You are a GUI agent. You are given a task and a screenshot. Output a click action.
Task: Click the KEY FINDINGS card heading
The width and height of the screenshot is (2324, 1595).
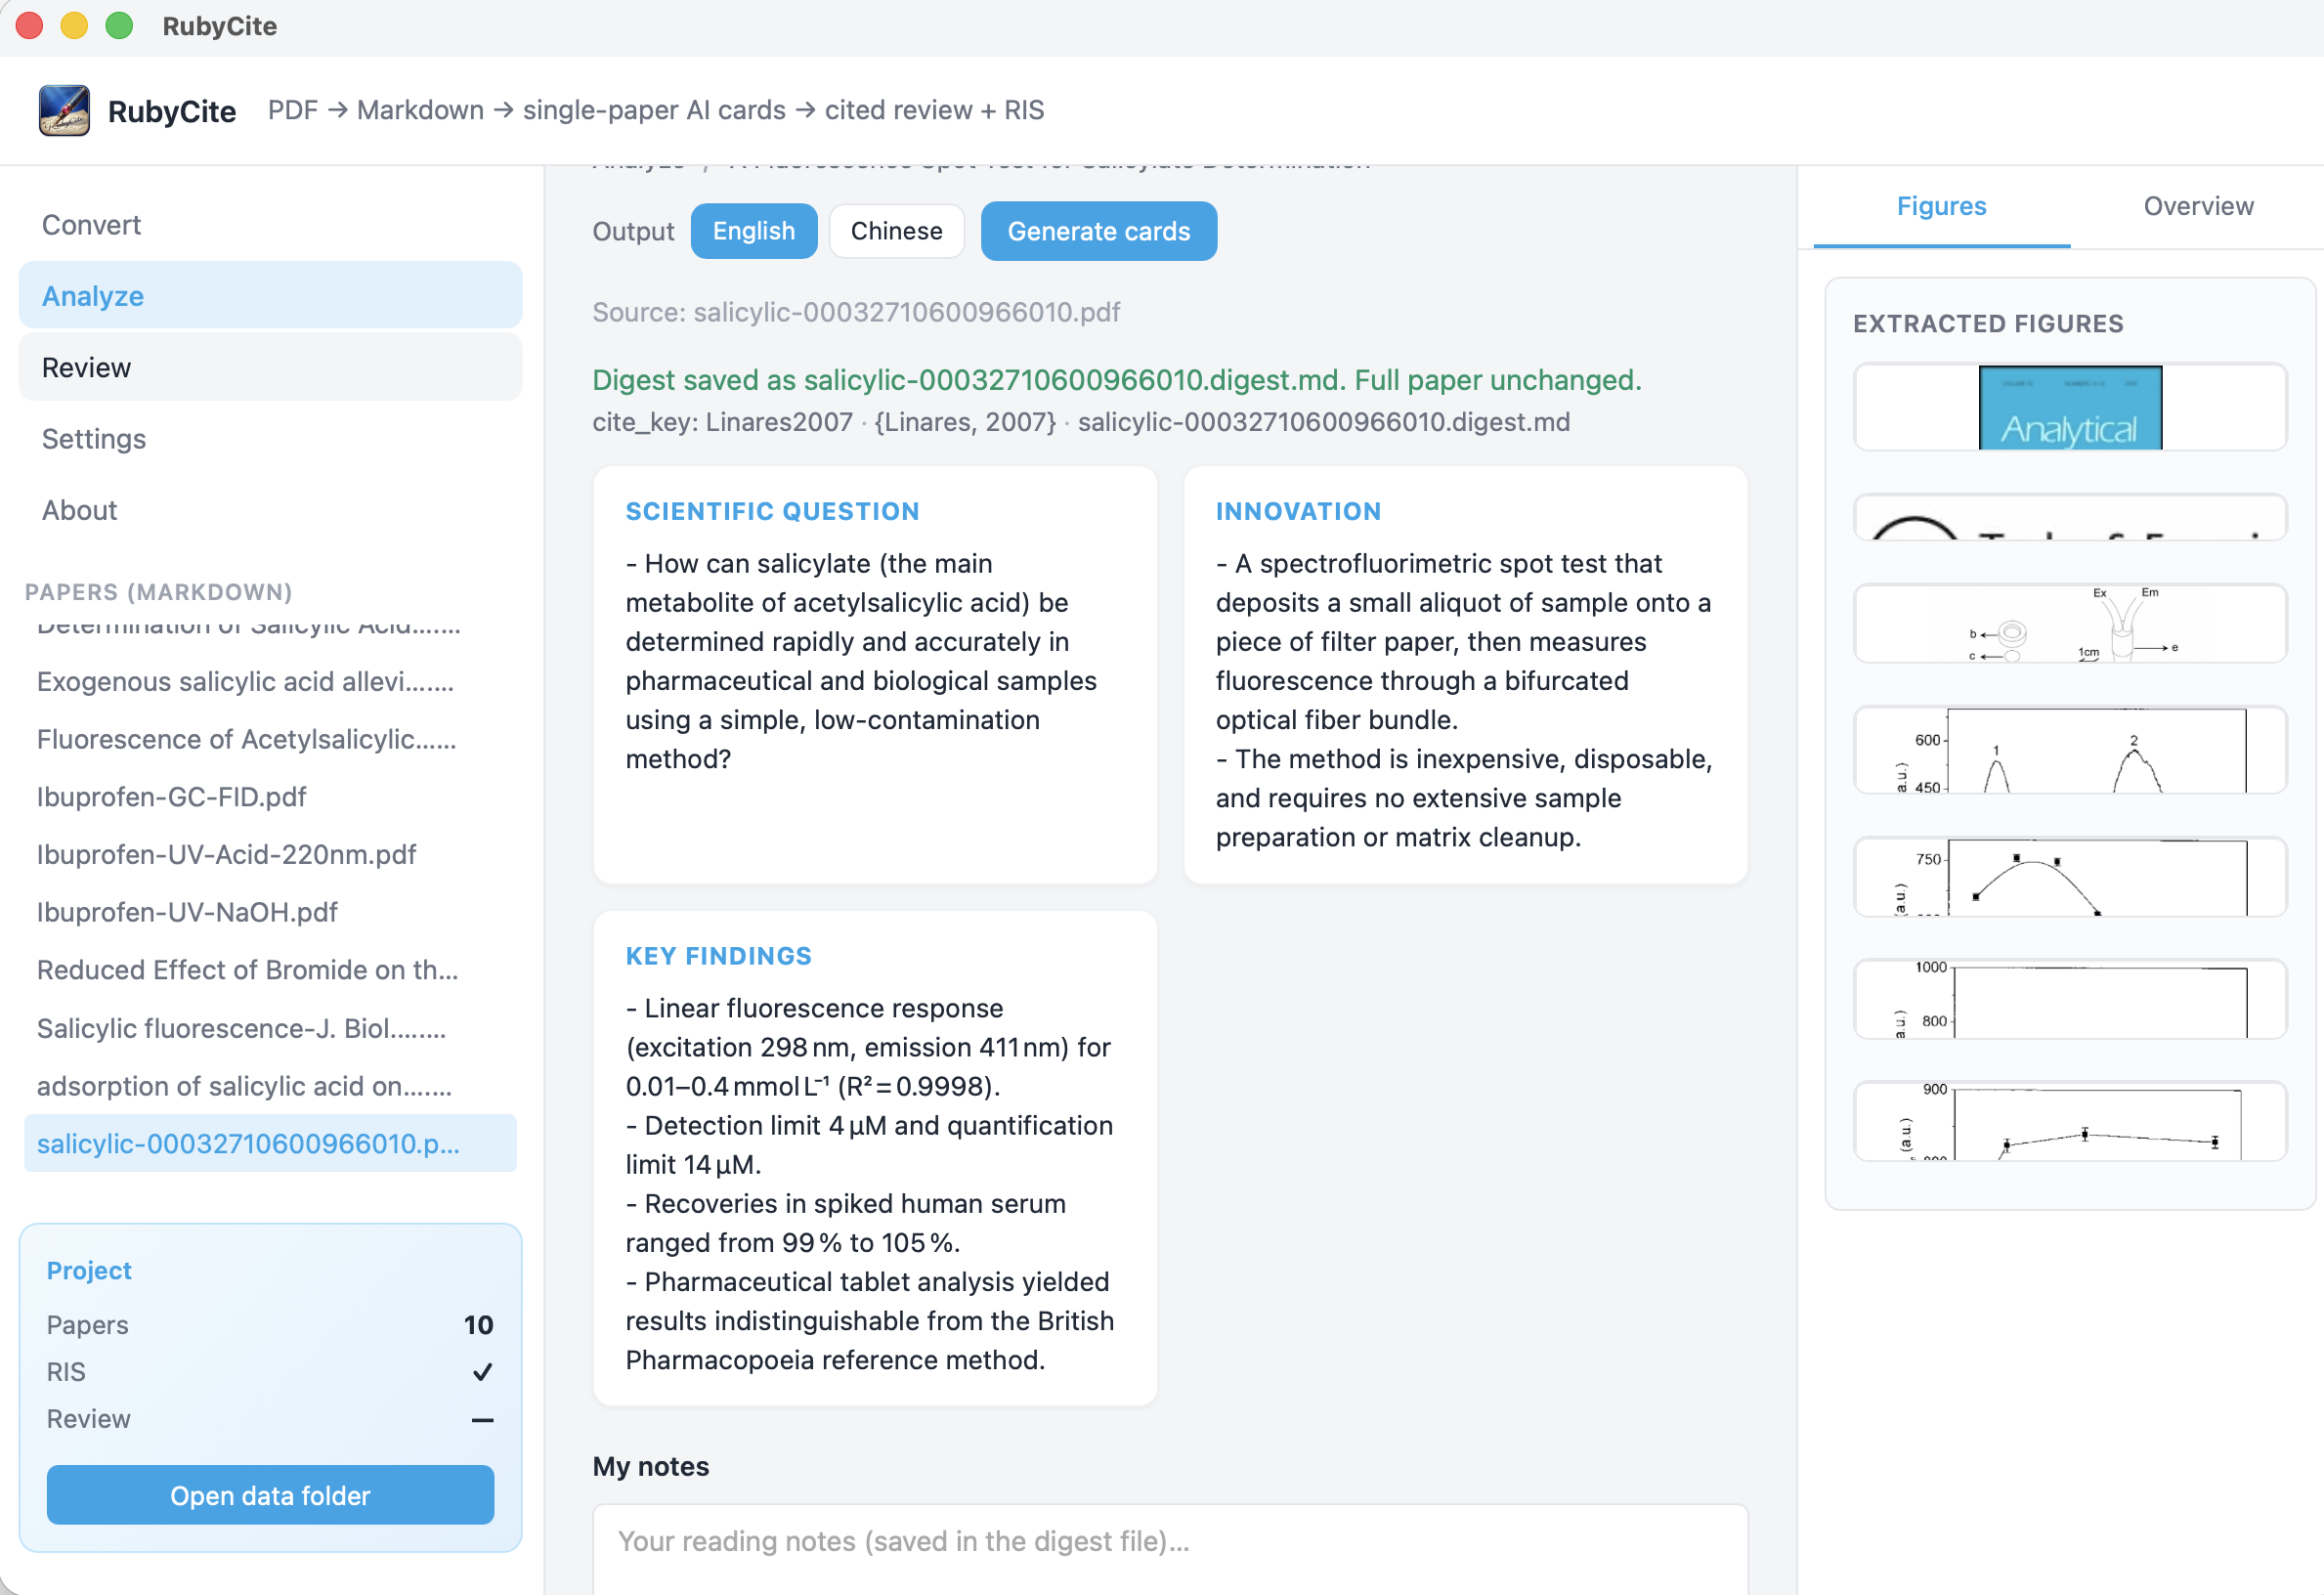coord(718,956)
